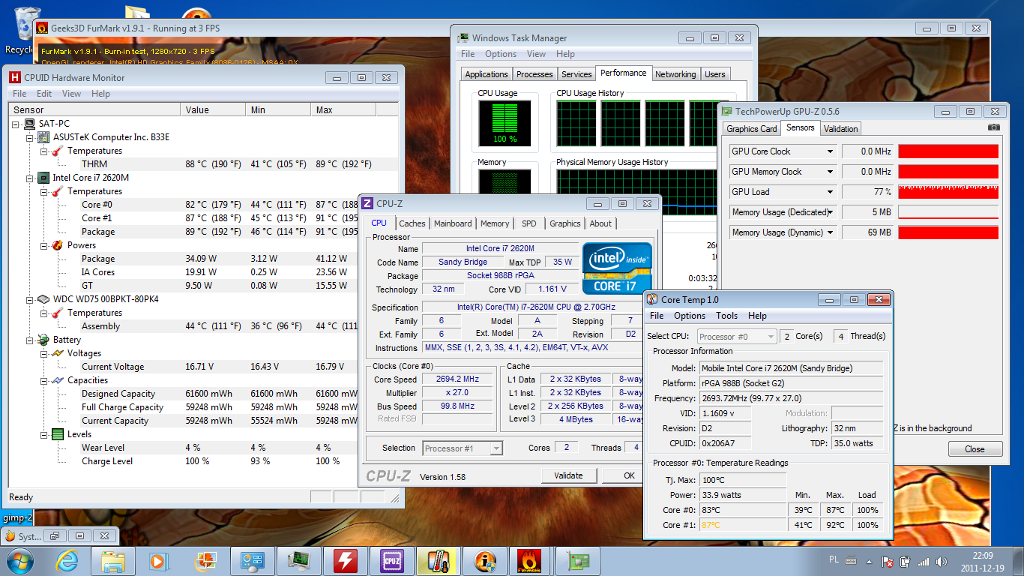Switch to Hardware Monitor red lightning taskbar icon
Viewport: 1024px width, 576px height.
pos(345,561)
